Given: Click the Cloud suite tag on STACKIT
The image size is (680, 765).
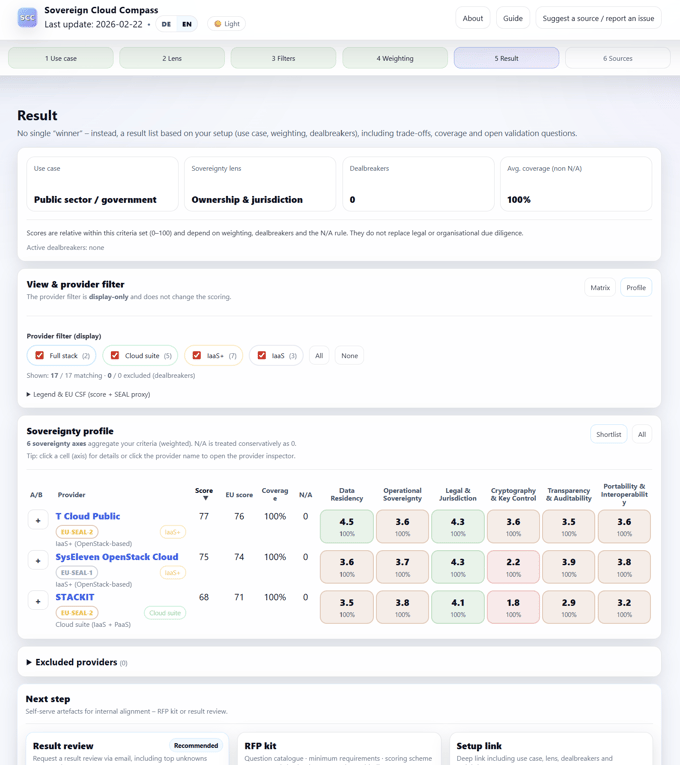Looking at the screenshot, I should (165, 613).
